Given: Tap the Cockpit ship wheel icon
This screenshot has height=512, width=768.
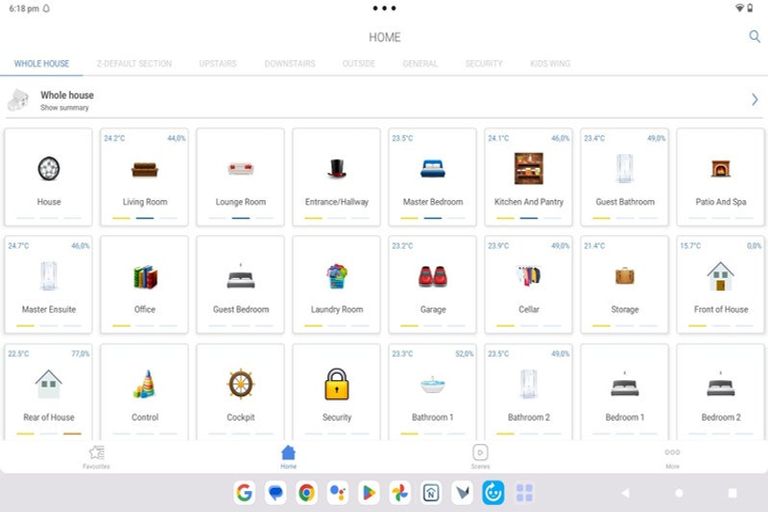Looking at the screenshot, I should pyautogui.click(x=241, y=384).
